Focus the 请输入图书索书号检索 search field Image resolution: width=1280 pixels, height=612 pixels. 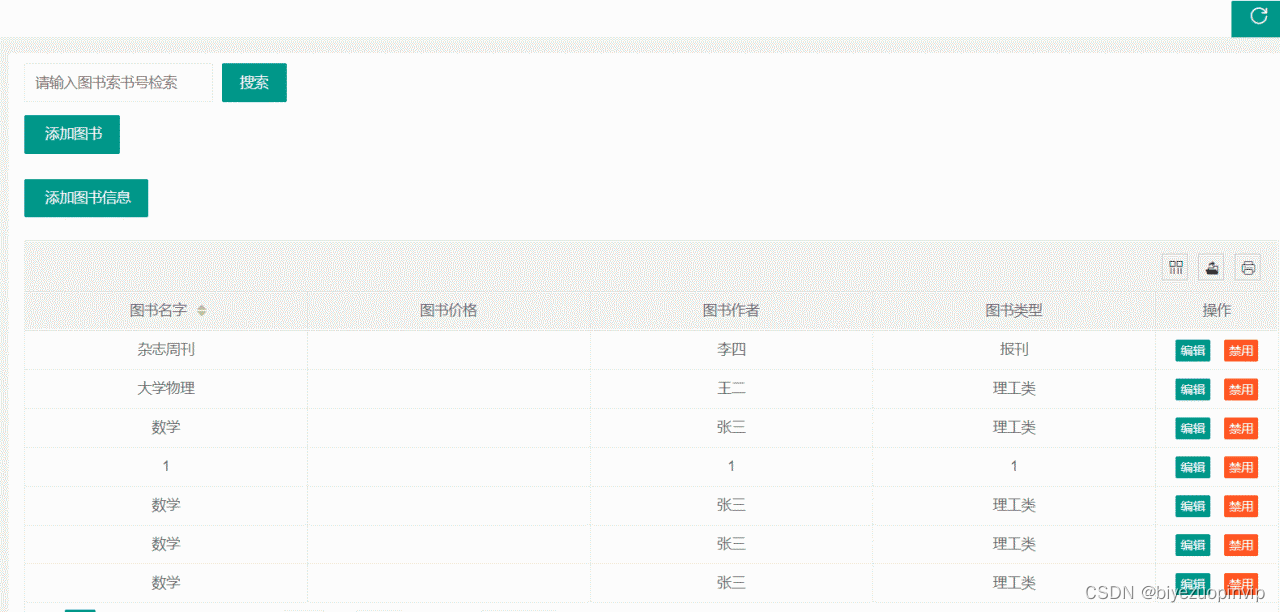point(118,83)
